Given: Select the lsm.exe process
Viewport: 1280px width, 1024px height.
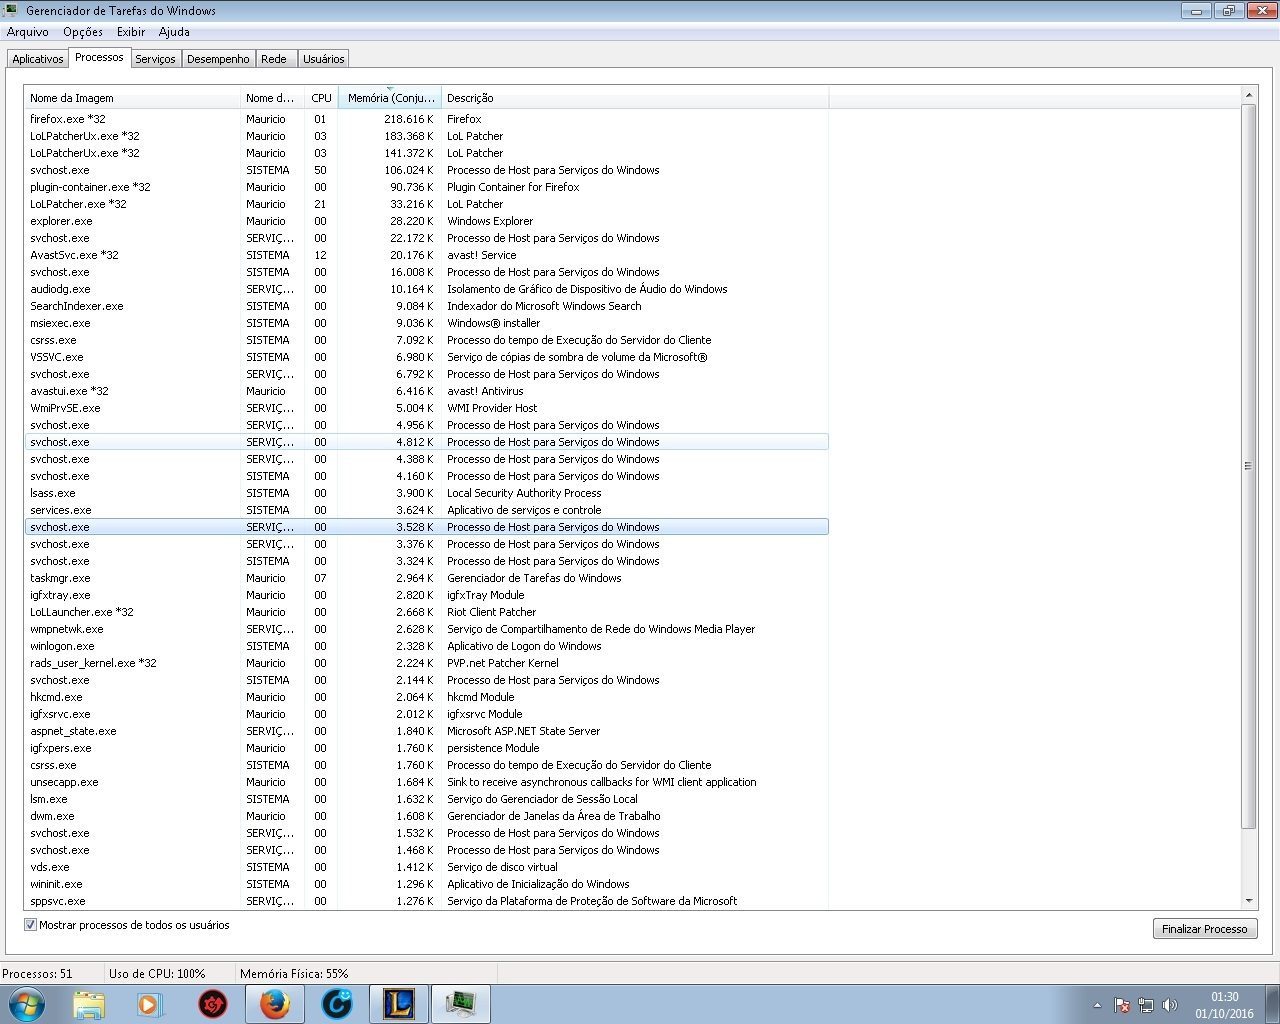Looking at the screenshot, I should [427, 799].
